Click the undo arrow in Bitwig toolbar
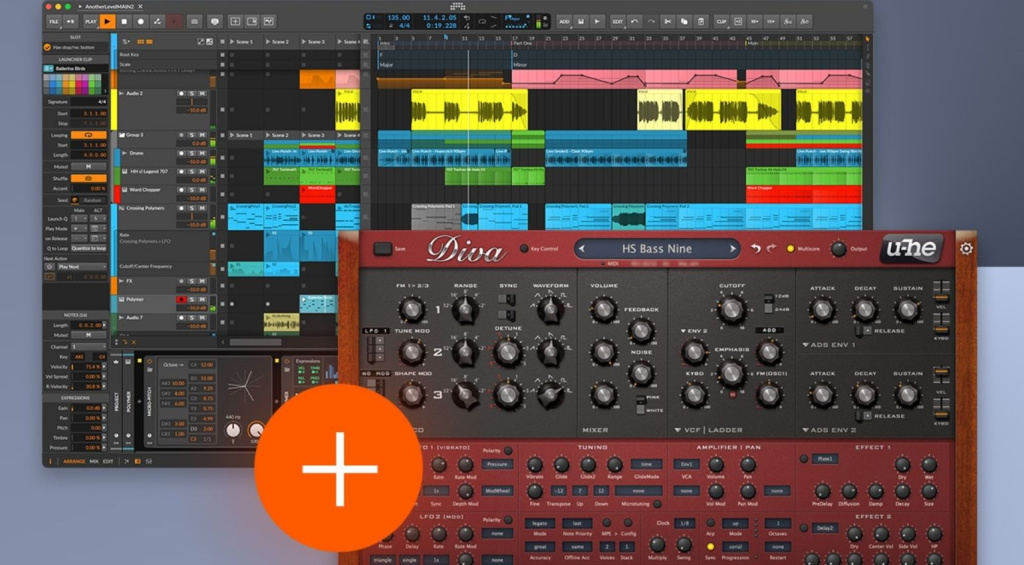 (x=634, y=22)
